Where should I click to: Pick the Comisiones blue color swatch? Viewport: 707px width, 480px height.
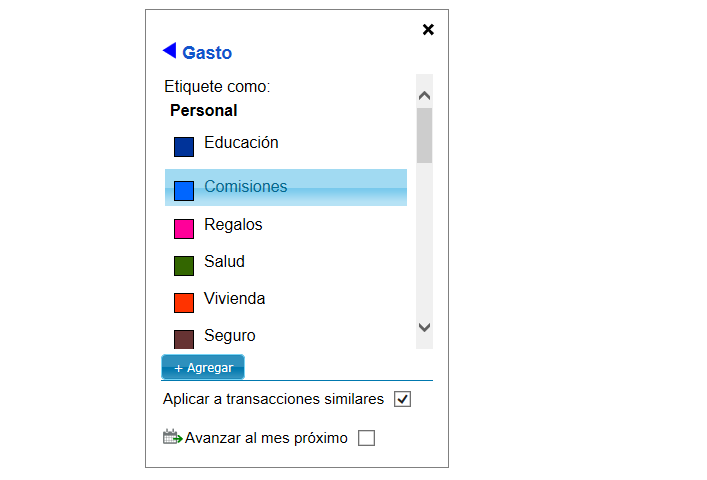(184, 190)
